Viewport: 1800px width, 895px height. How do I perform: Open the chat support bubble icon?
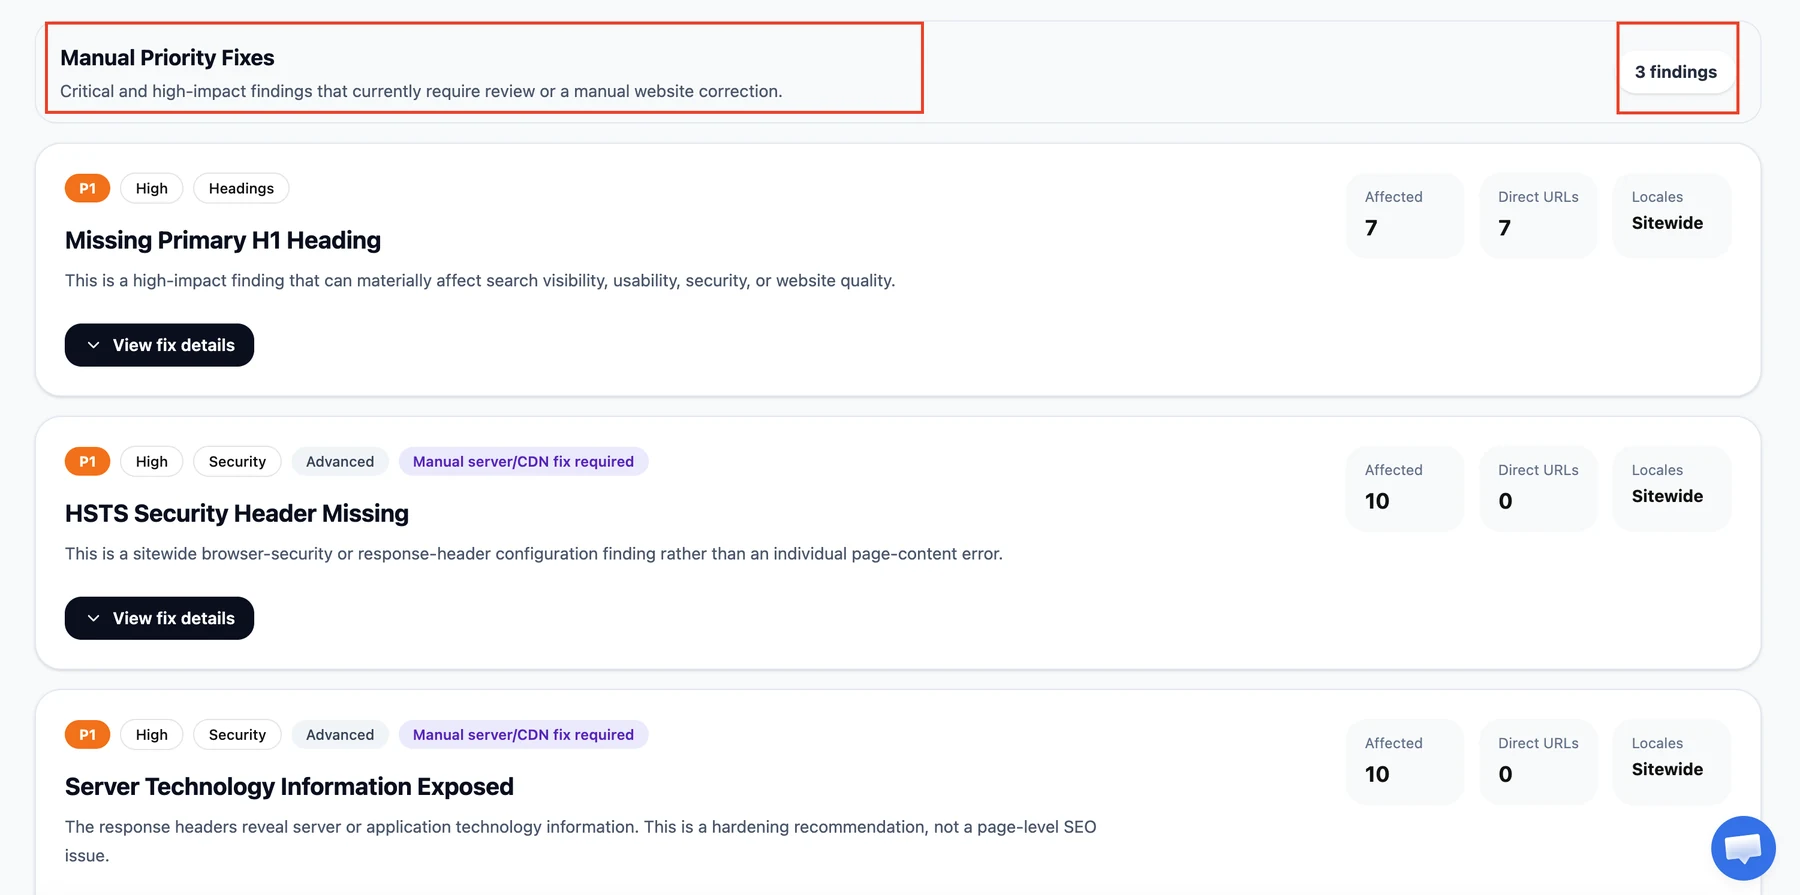tap(1743, 848)
